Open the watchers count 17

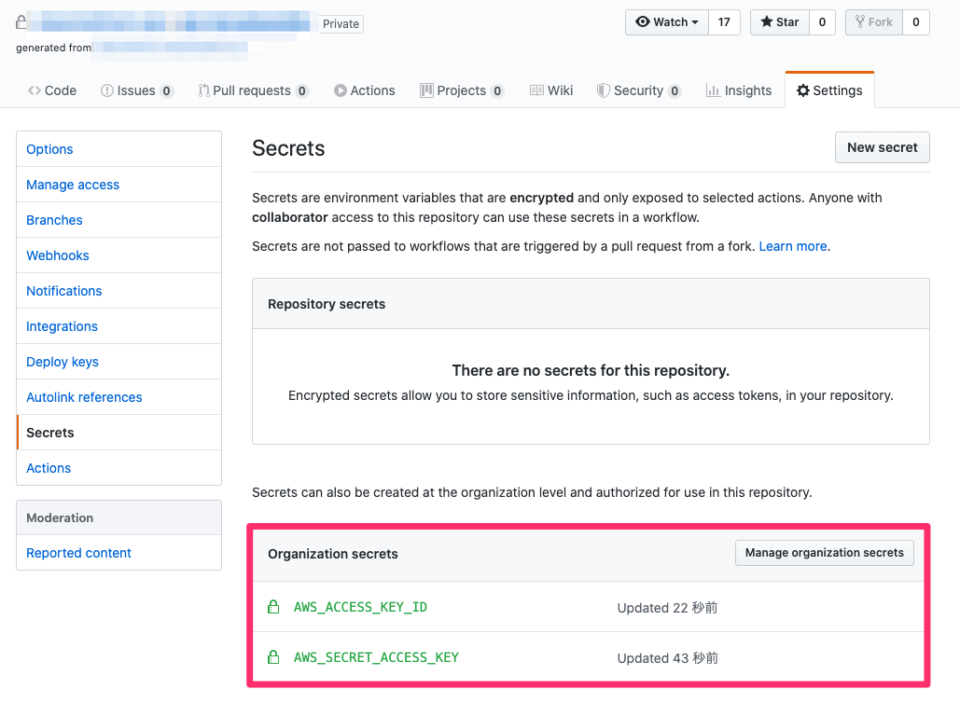point(724,22)
